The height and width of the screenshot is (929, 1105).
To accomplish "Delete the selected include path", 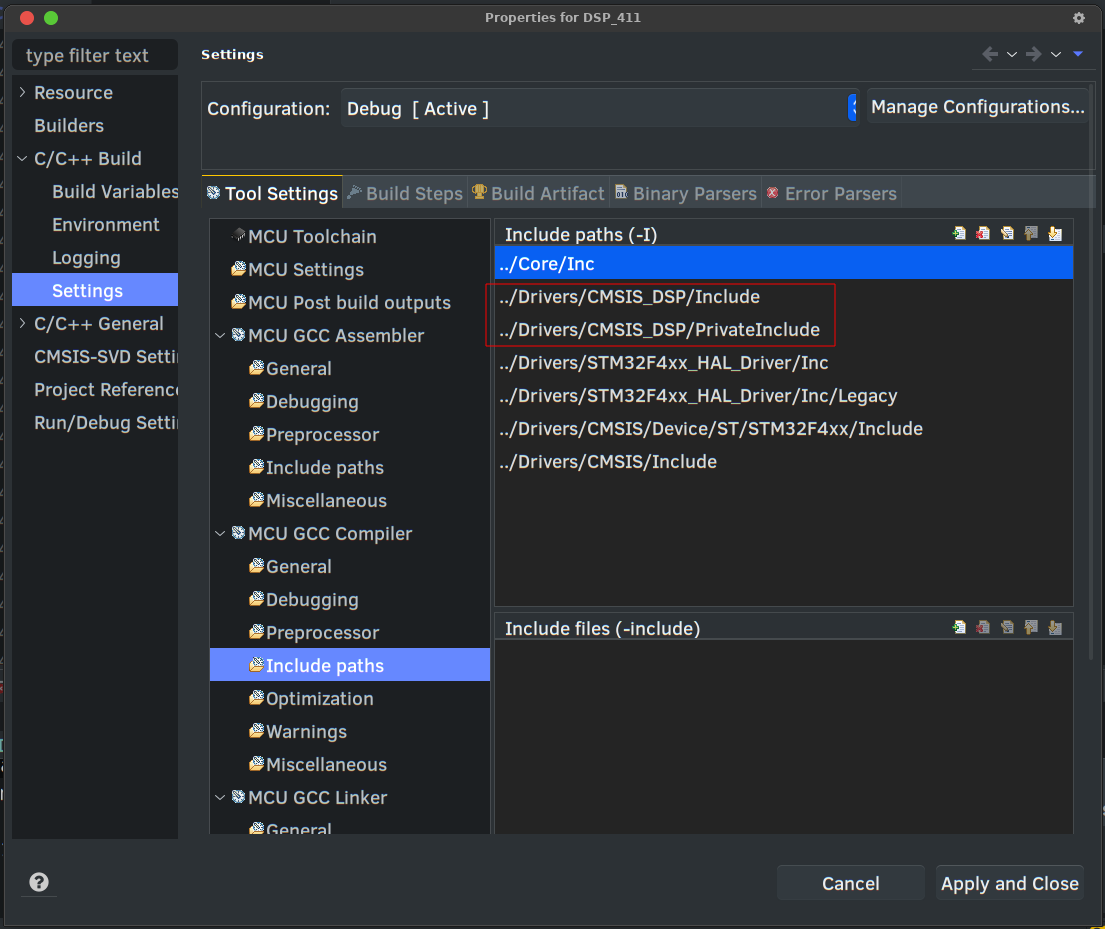I will coord(983,233).
